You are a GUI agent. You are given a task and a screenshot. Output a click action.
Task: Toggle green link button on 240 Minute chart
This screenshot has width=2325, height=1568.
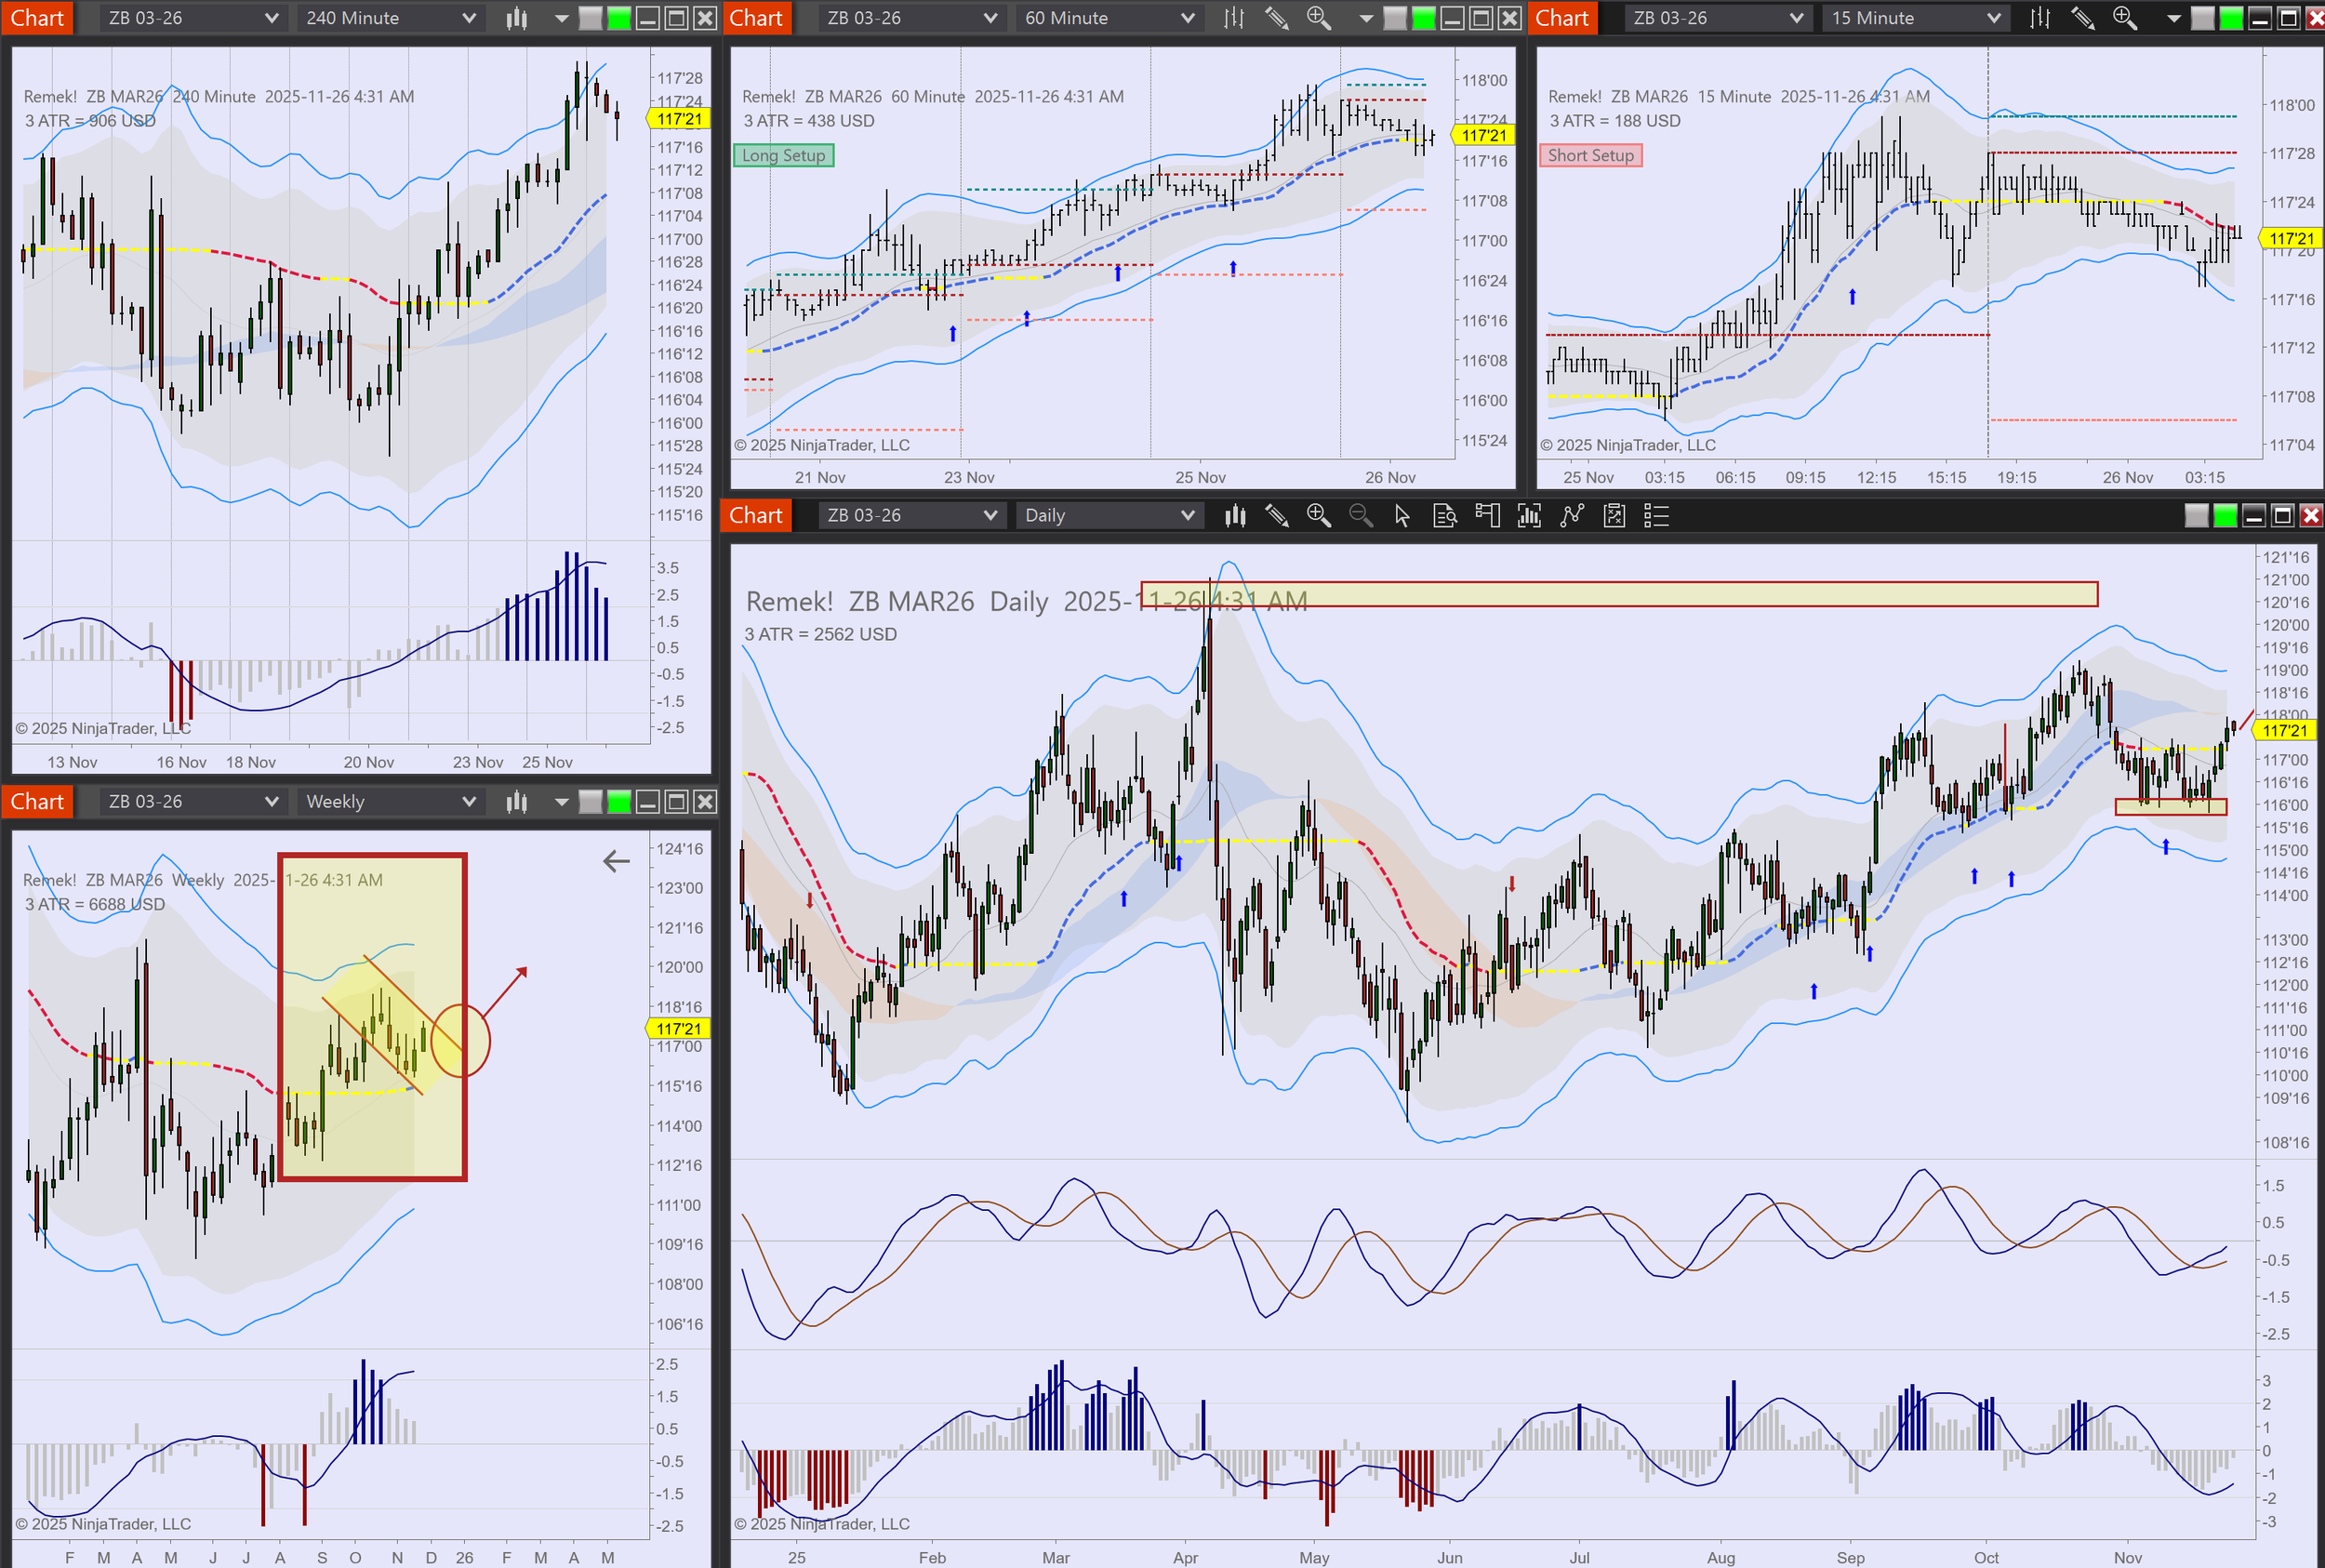(619, 18)
